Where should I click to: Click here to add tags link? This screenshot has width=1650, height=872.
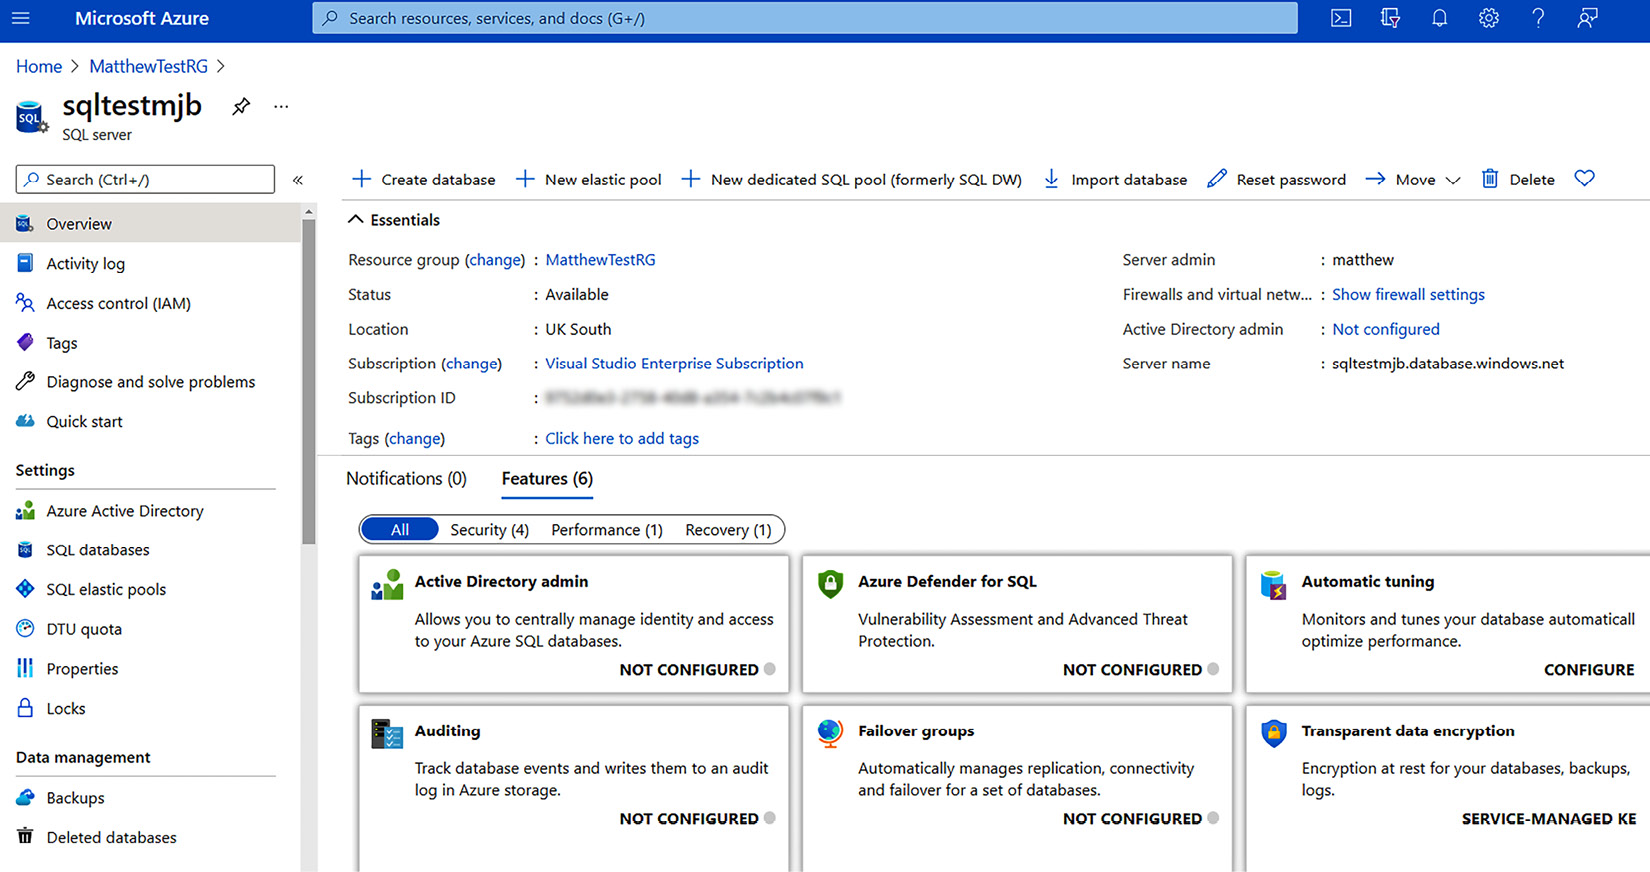pos(622,438)
